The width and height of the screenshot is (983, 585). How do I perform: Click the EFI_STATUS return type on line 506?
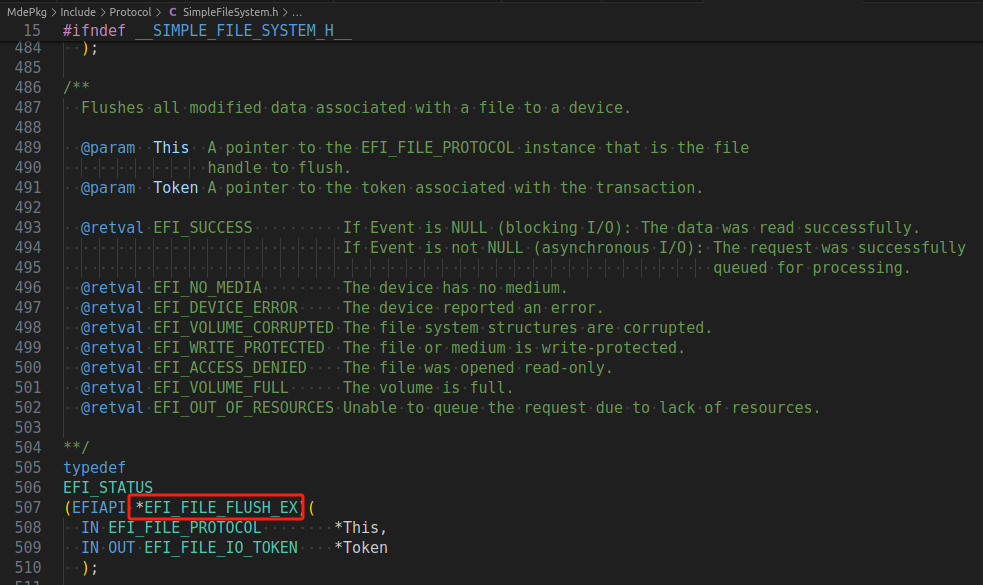[107, 487]
